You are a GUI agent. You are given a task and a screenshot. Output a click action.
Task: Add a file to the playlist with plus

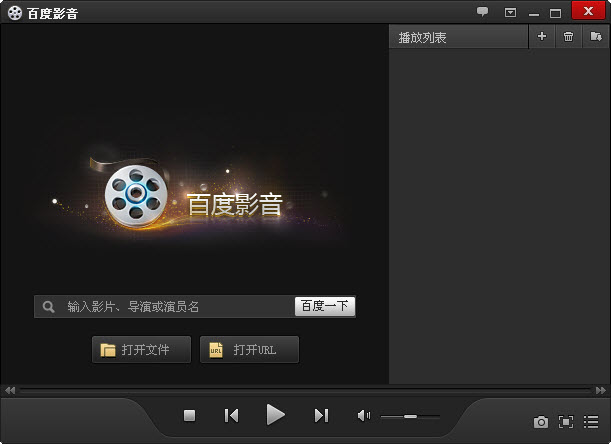(542, 37)
